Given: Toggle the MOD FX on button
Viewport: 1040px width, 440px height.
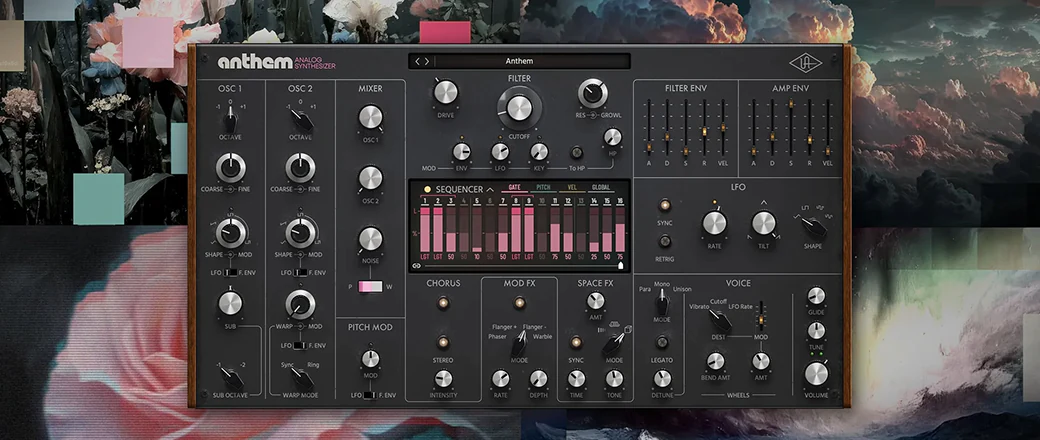Looking at the screenshot, I should (x=519, y=303).
